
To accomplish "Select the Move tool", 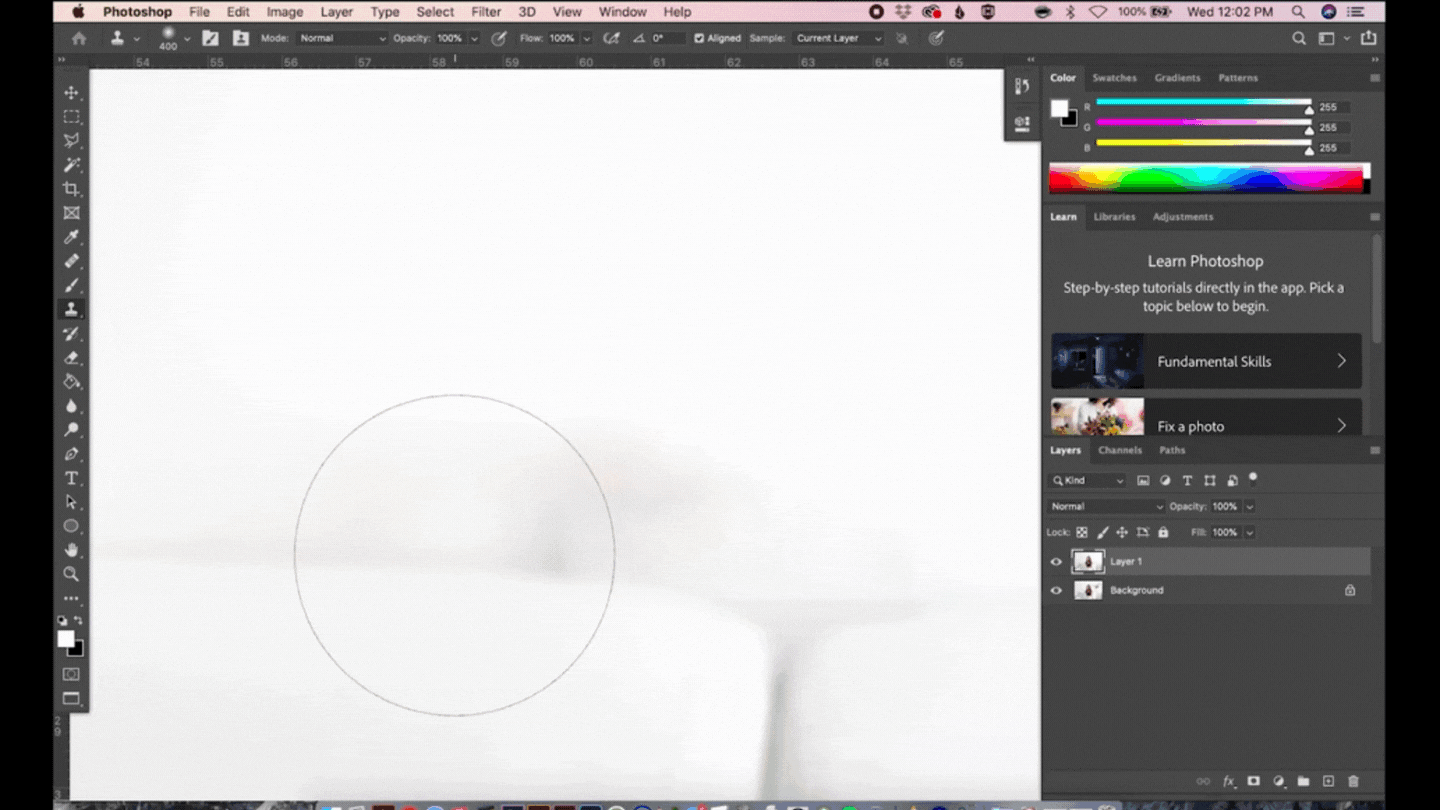I will [71, 92].
